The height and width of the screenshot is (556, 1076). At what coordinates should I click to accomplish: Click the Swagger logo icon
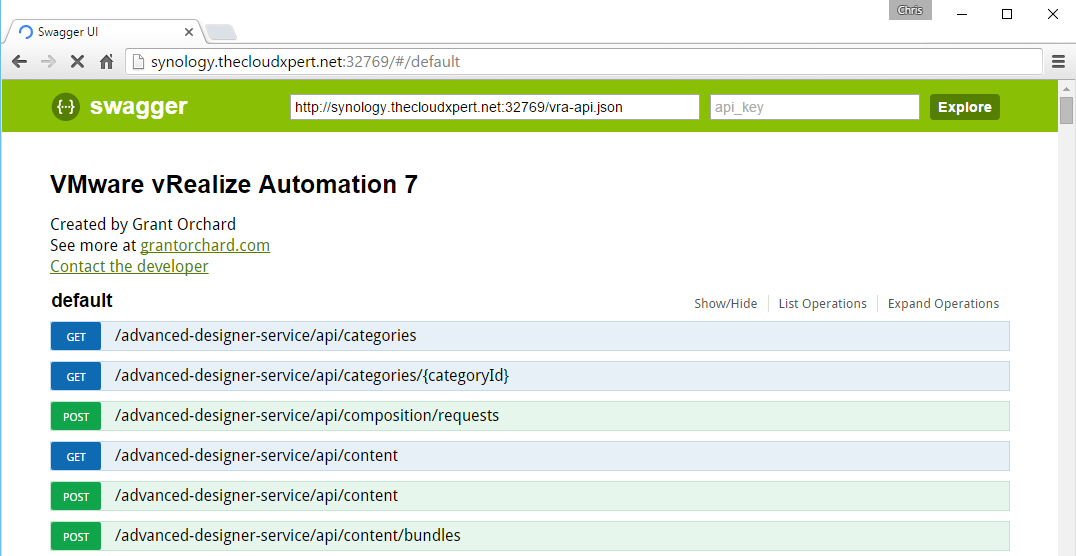click(66, 107)
